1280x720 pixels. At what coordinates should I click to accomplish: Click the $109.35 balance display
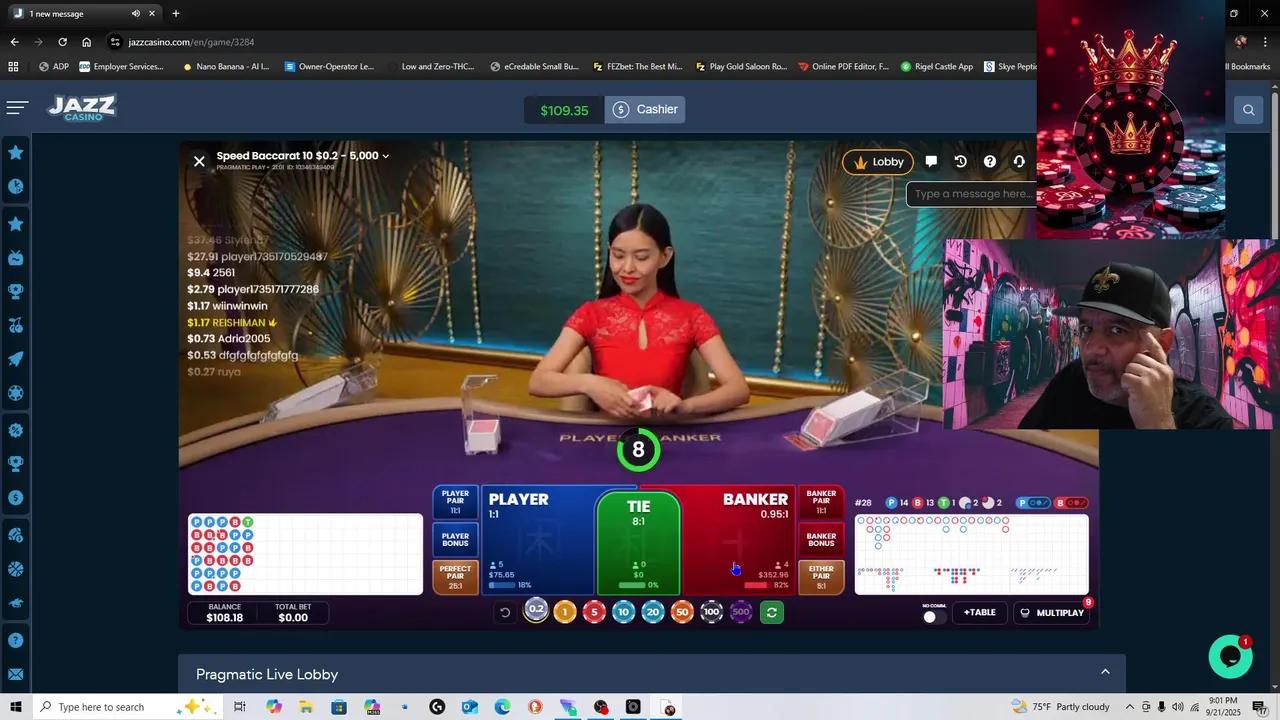pos(565,110)
